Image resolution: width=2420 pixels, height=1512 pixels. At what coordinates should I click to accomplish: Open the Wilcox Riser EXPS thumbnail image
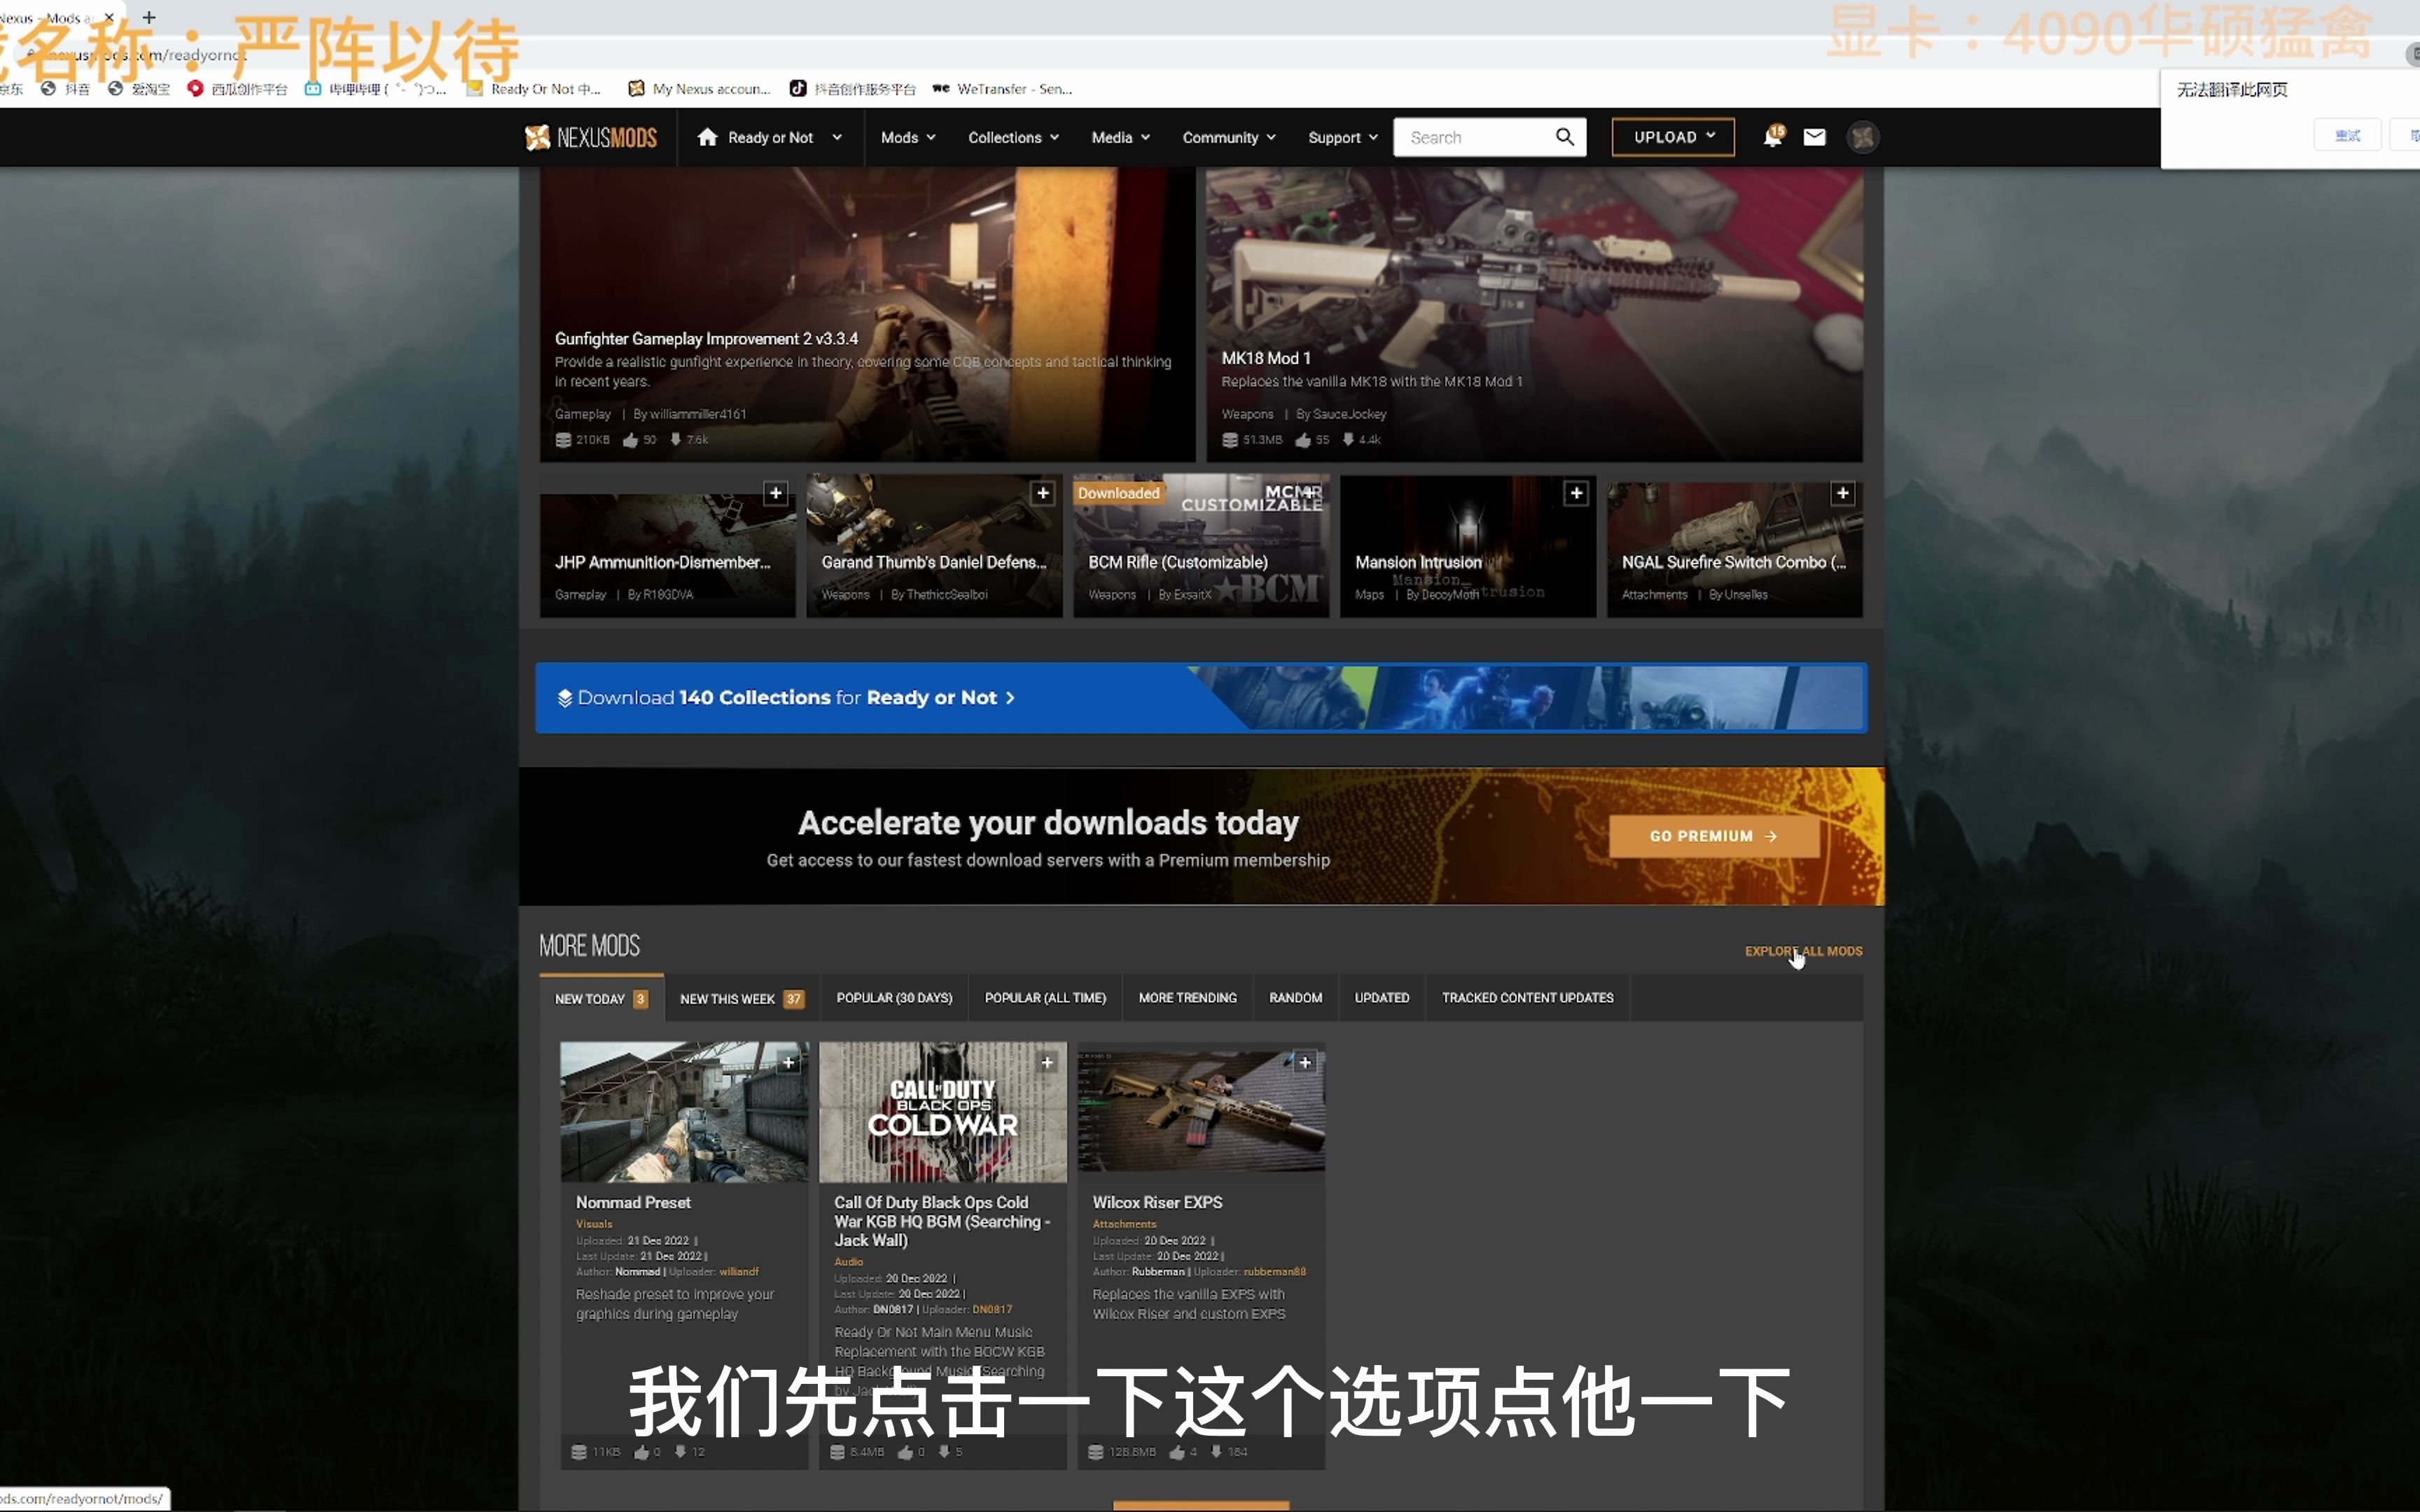[1201, 1112]
